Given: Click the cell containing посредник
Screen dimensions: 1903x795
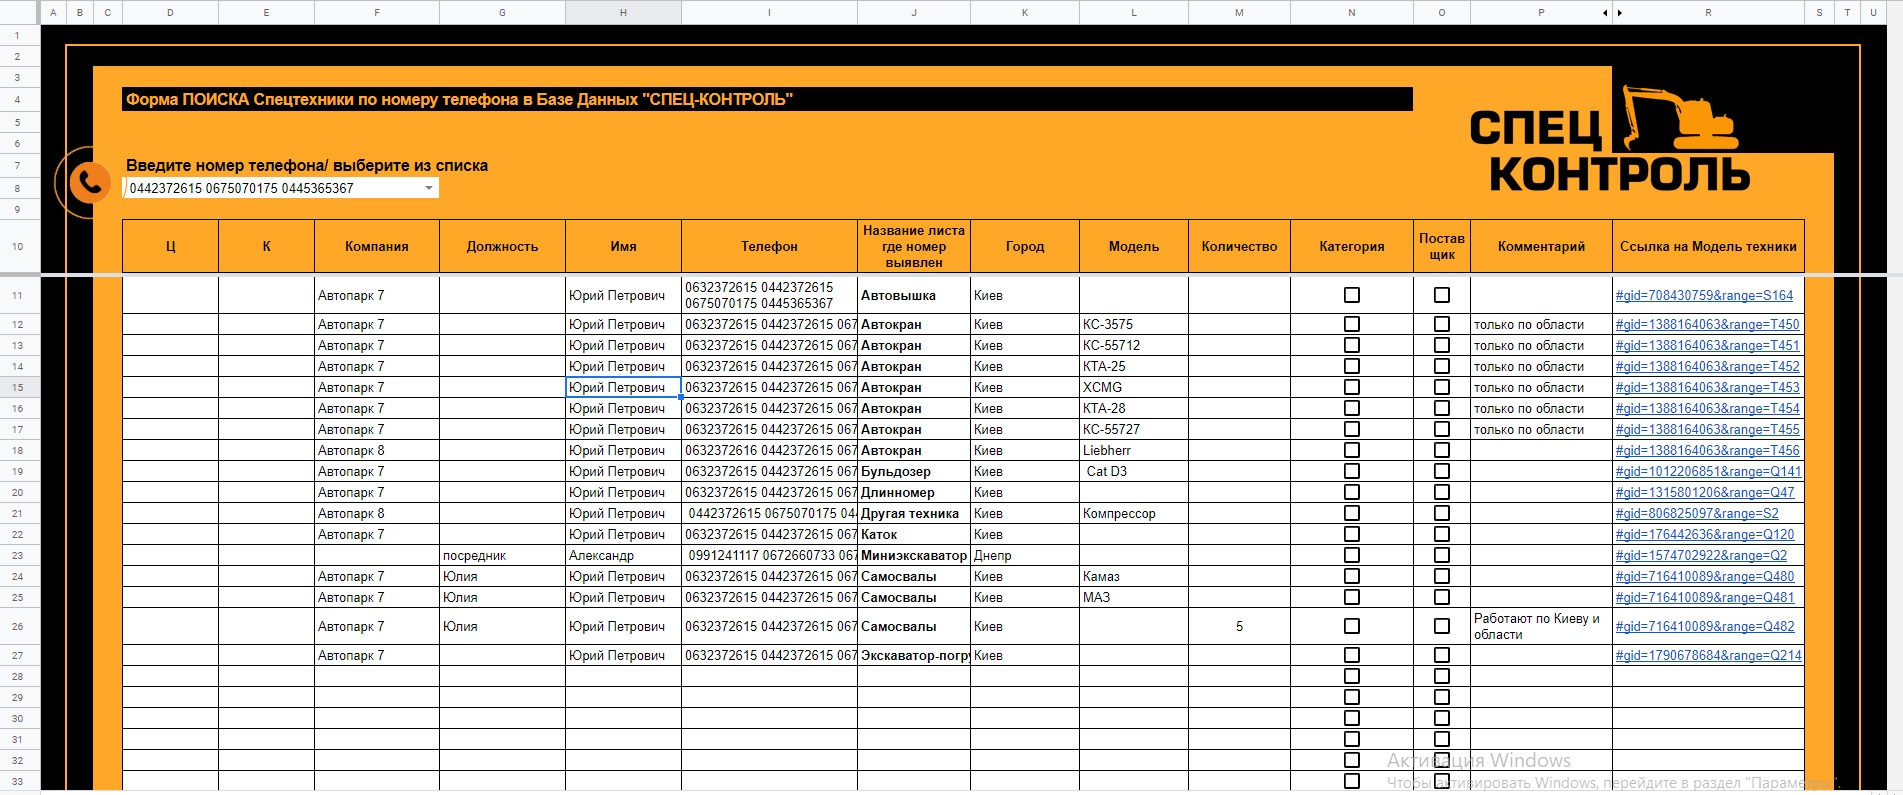Looking at the screenshot, I should coord(502,555).
